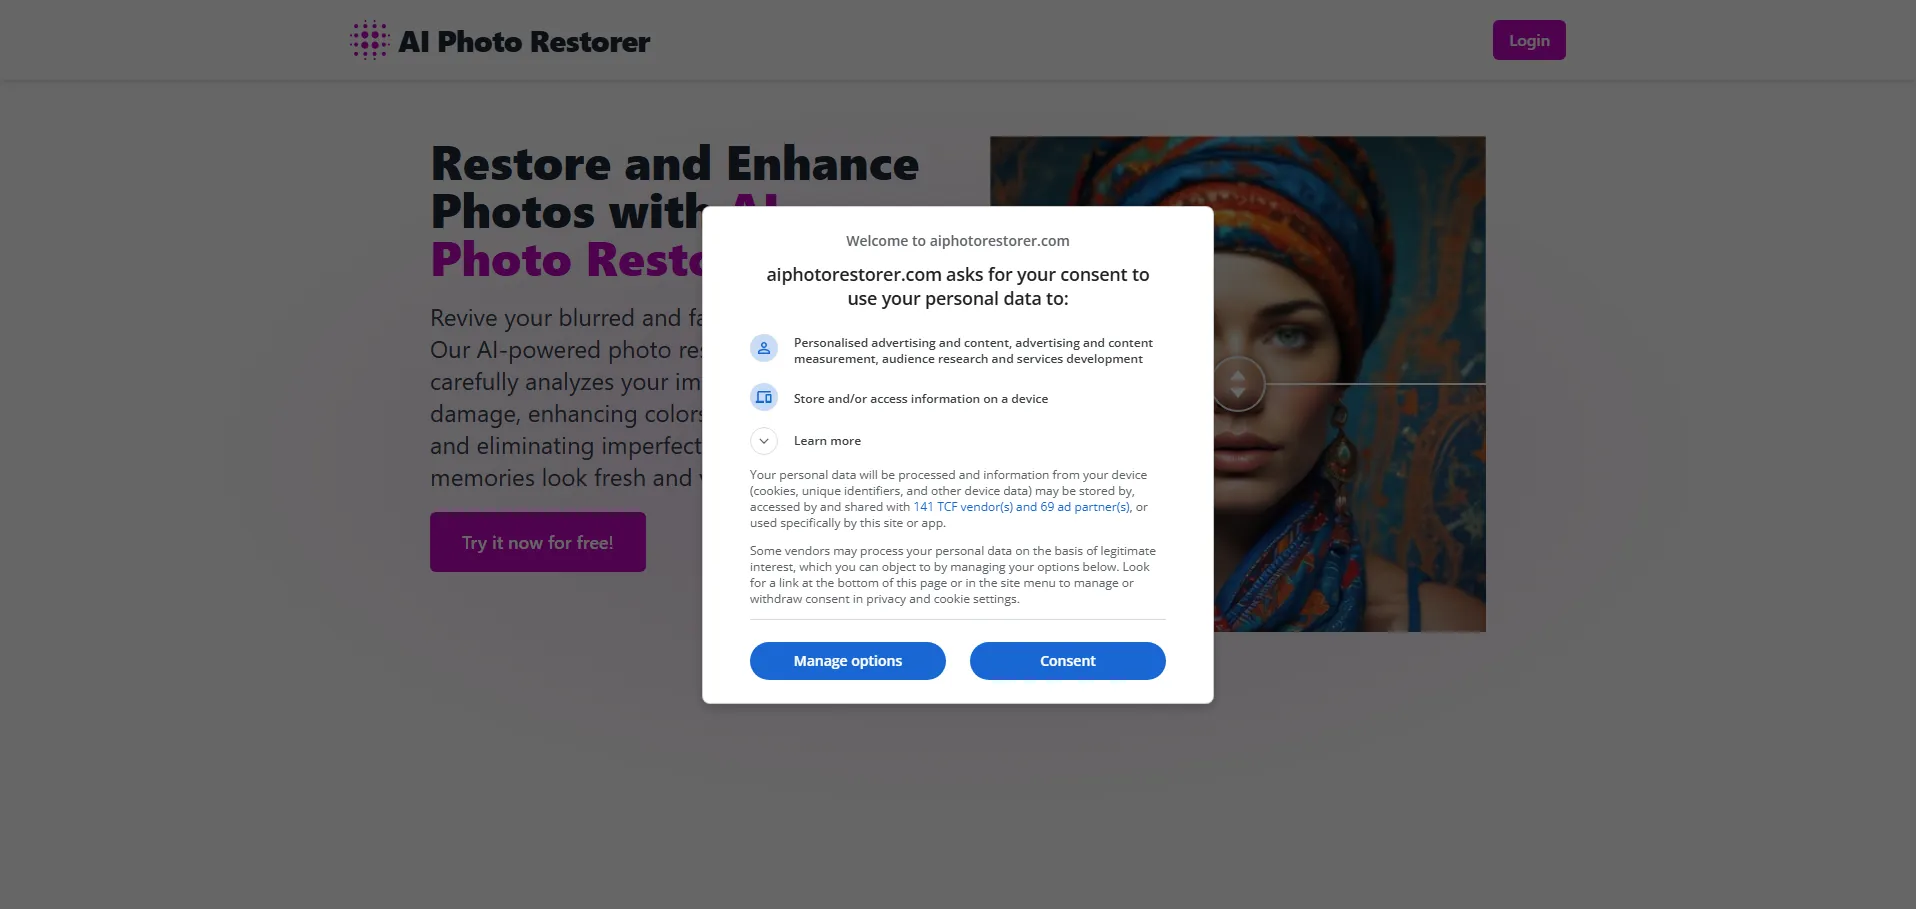Click Try it now for free! button
This screenshot has height=909, width=1916.
click(x=538, y=542)
